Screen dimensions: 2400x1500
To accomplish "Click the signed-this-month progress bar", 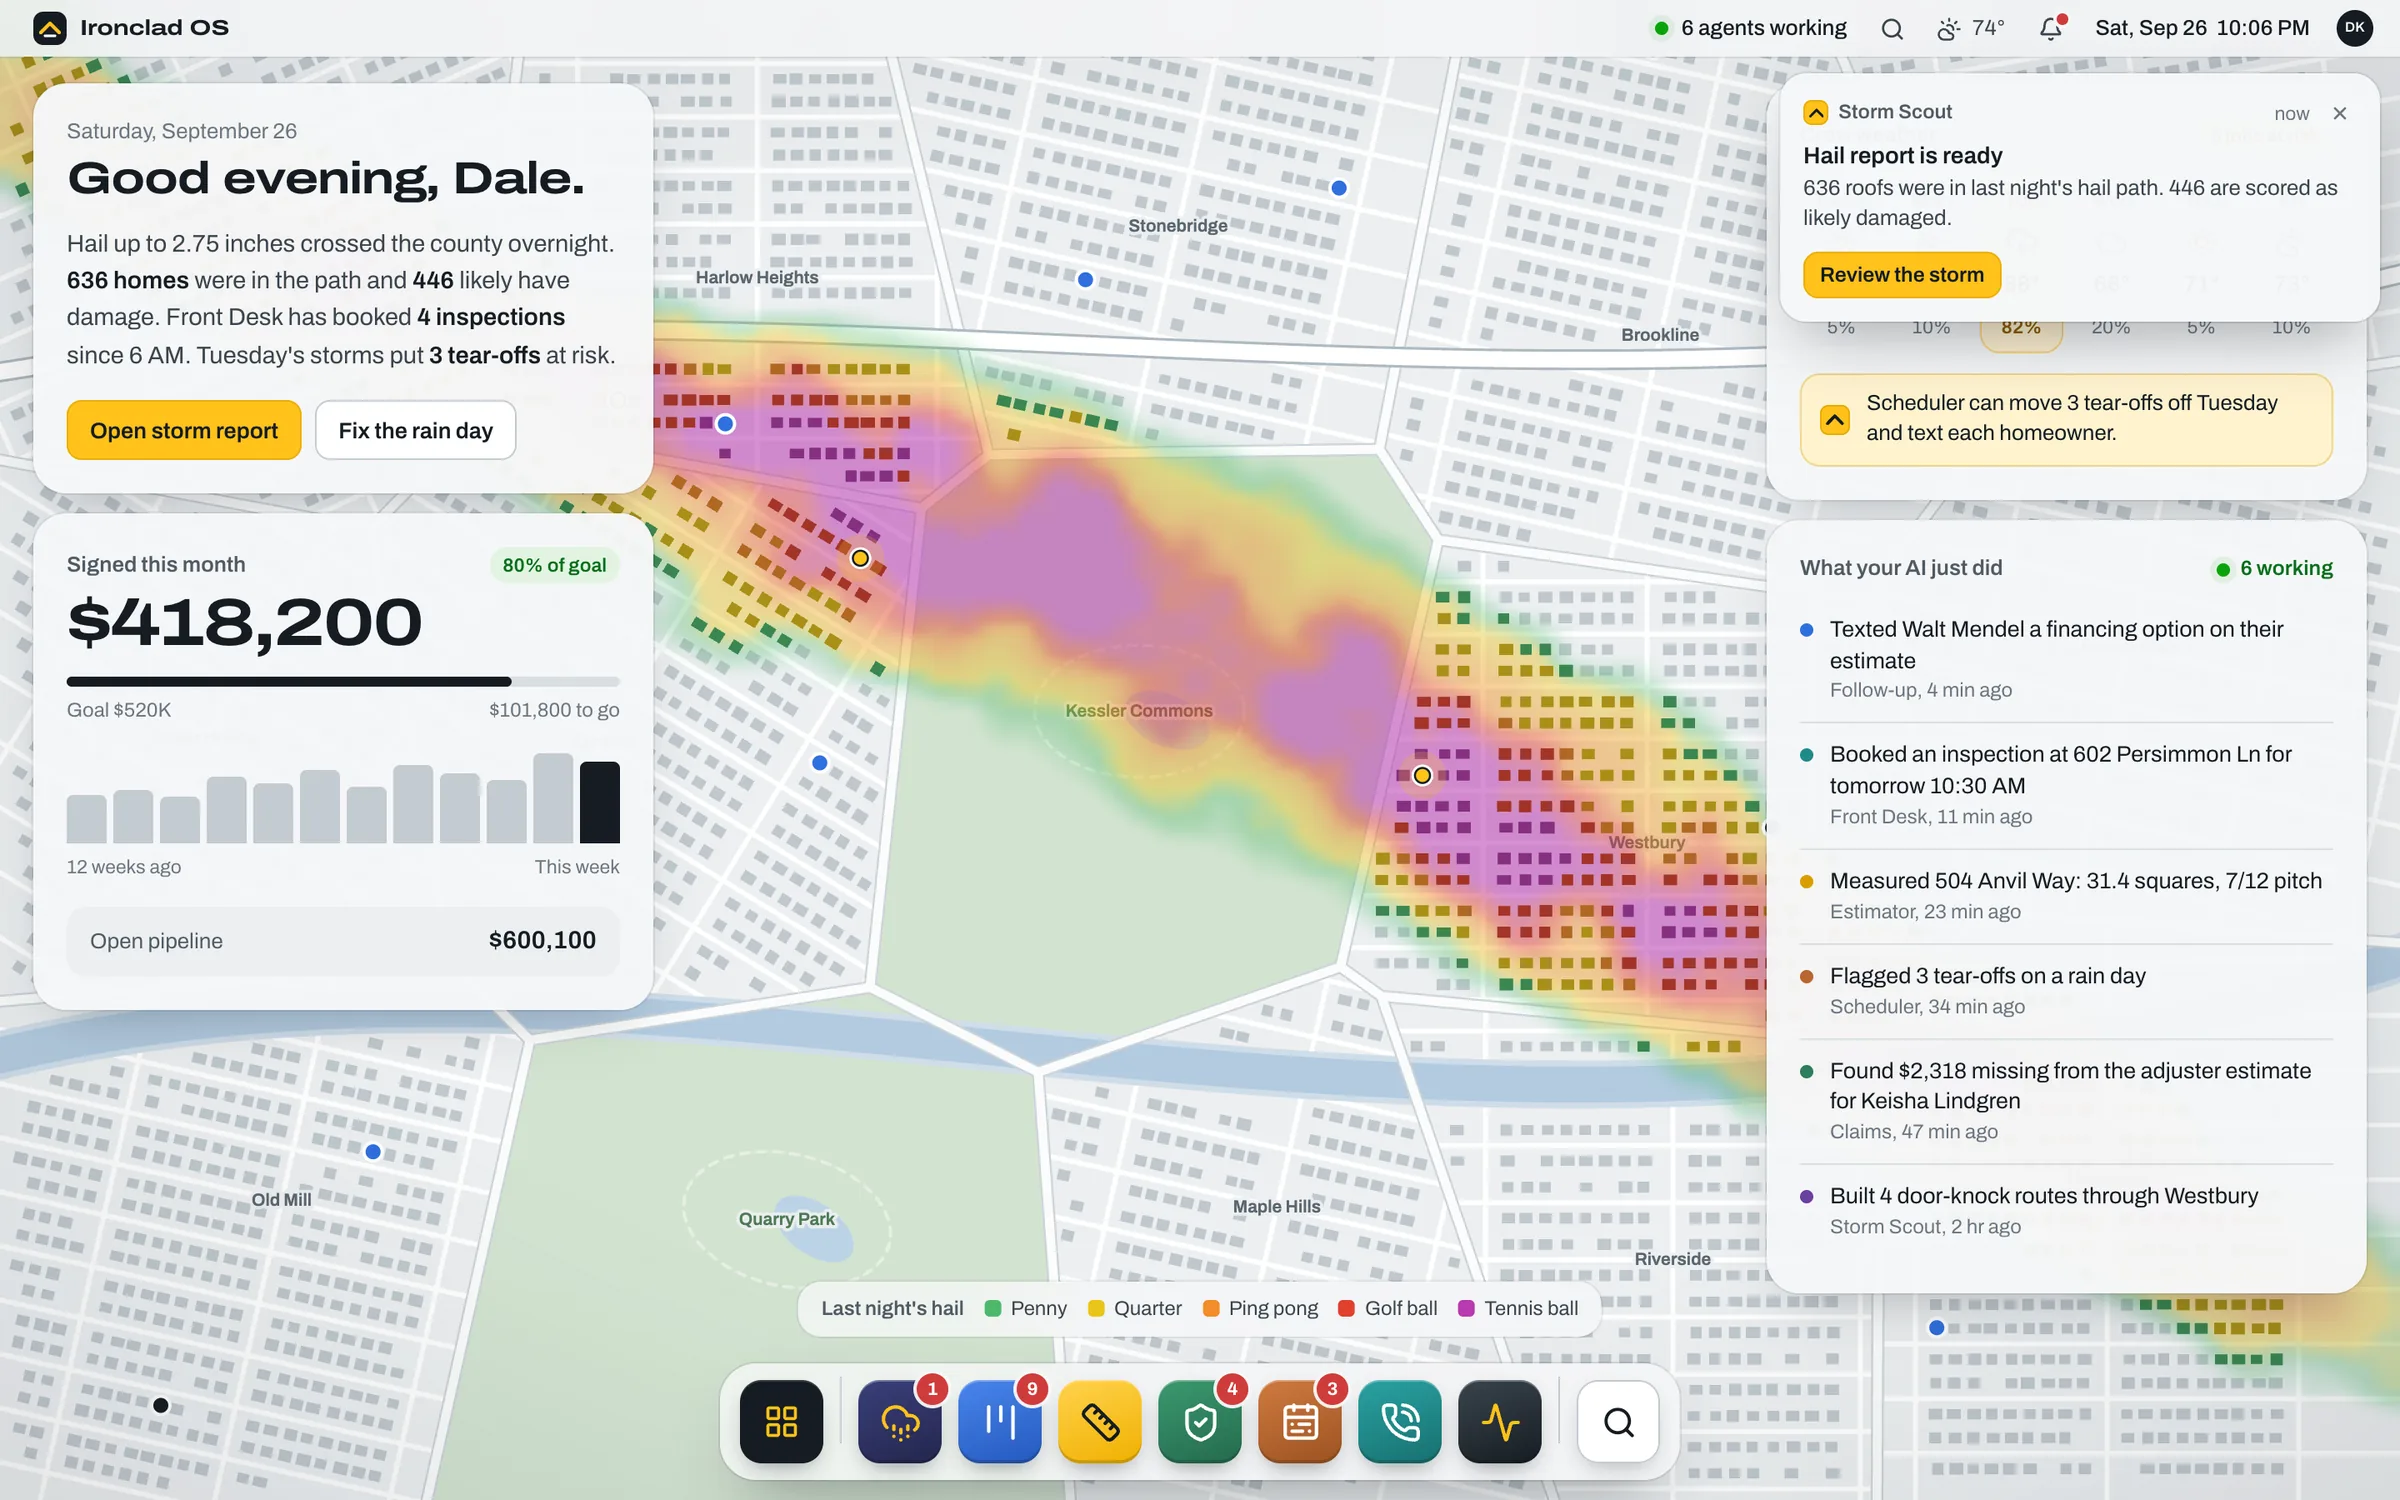I will pyautogui.click(x=343, y=682).
